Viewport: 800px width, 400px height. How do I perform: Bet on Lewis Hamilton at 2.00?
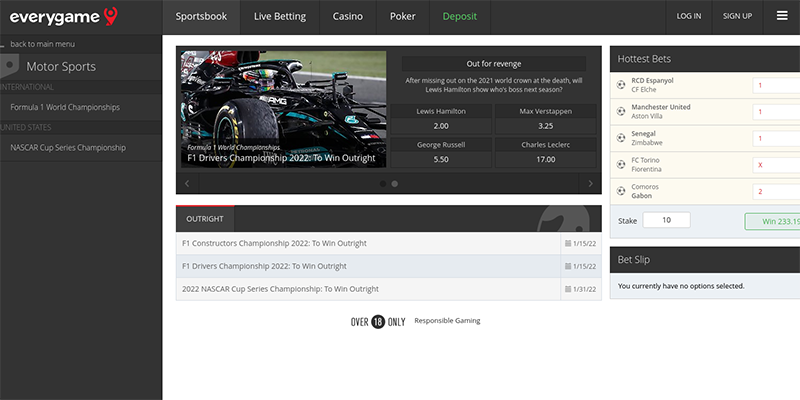pyautogui.click(x=441, y=119)
